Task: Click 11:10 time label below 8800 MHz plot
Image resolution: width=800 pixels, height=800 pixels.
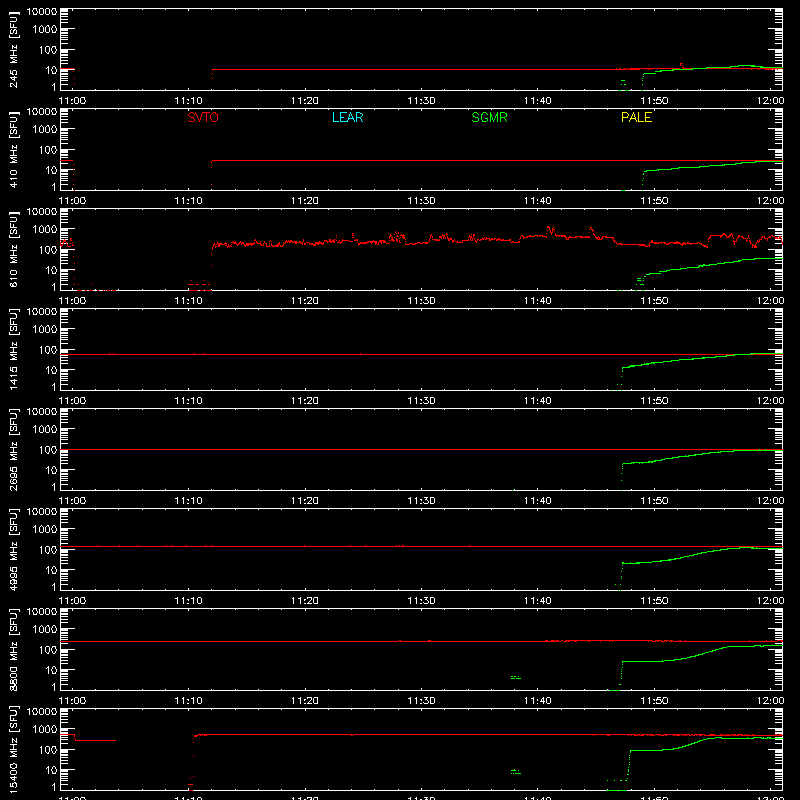Action: pos(188,701)
